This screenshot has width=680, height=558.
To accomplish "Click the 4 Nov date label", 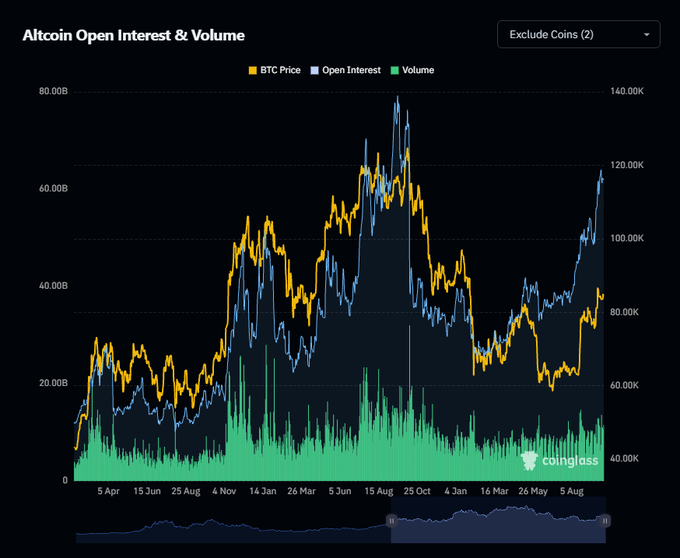I will click(x=224, y=491).
